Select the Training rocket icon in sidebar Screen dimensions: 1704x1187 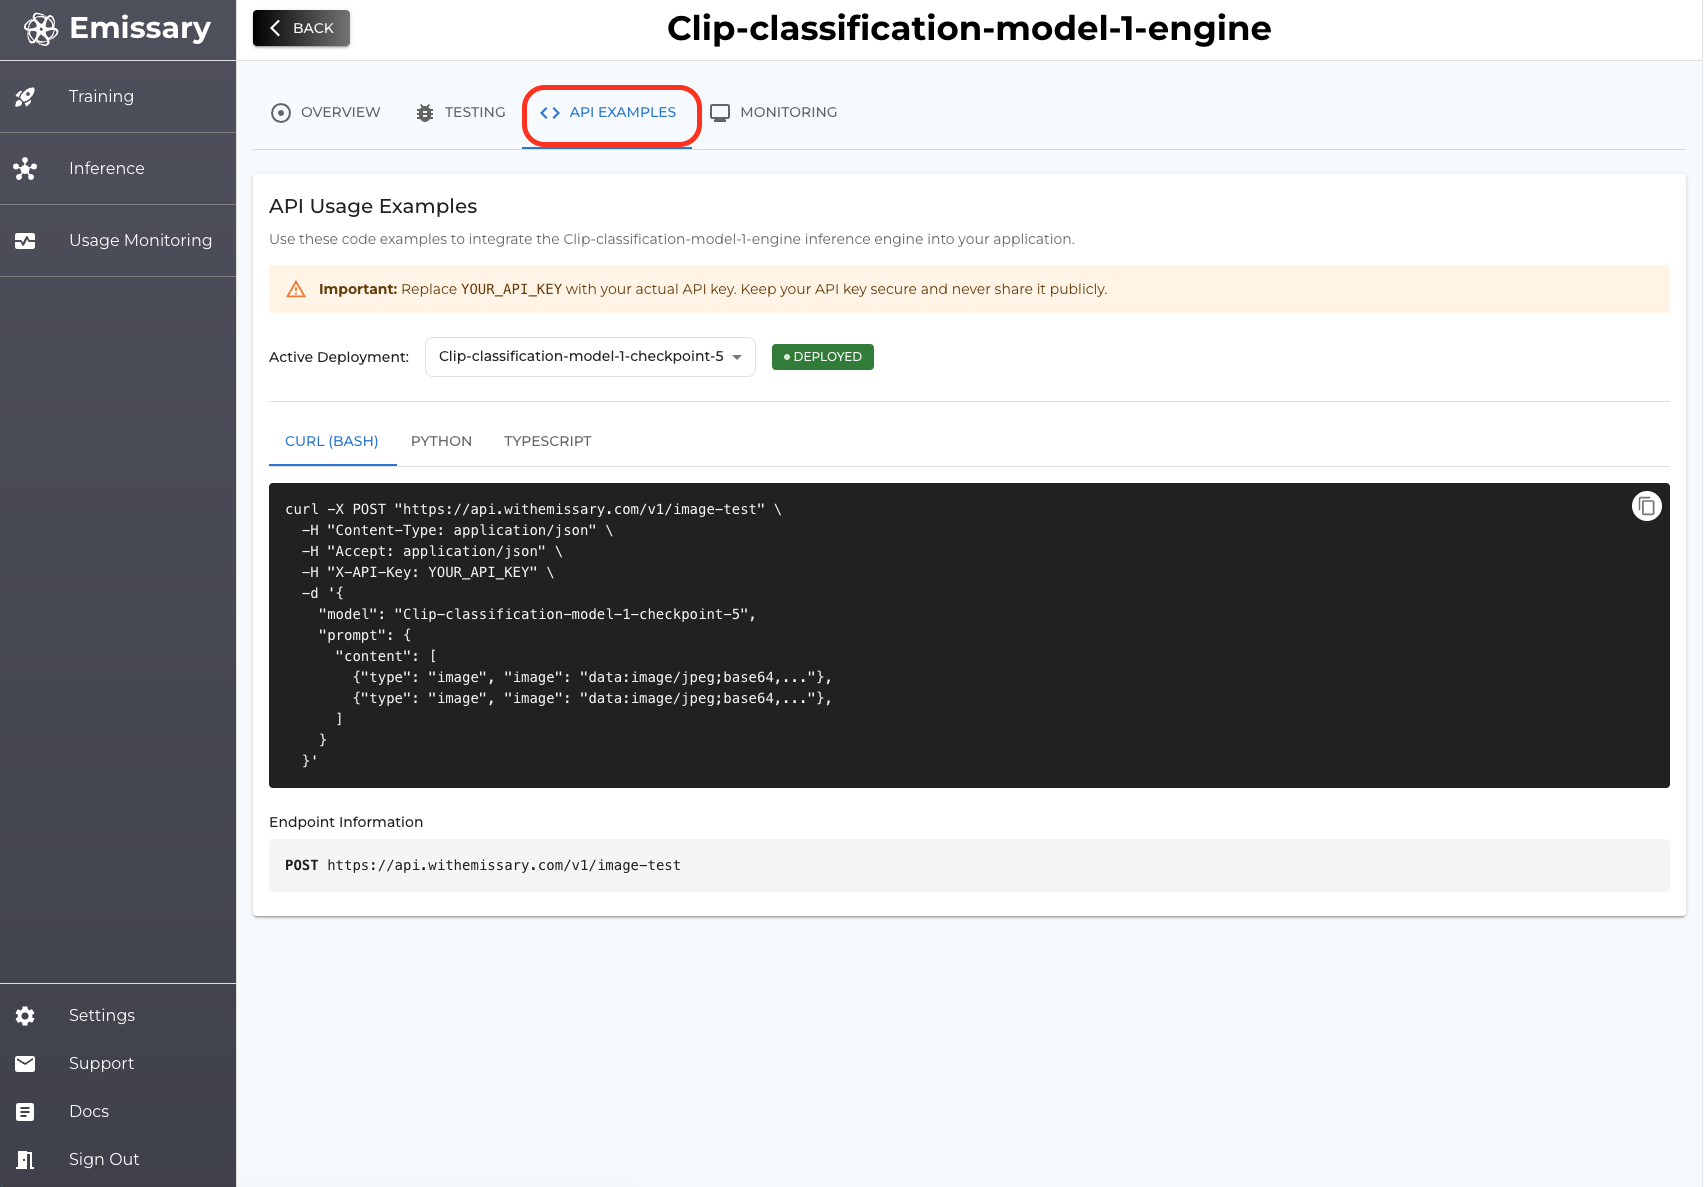[25, 96]
